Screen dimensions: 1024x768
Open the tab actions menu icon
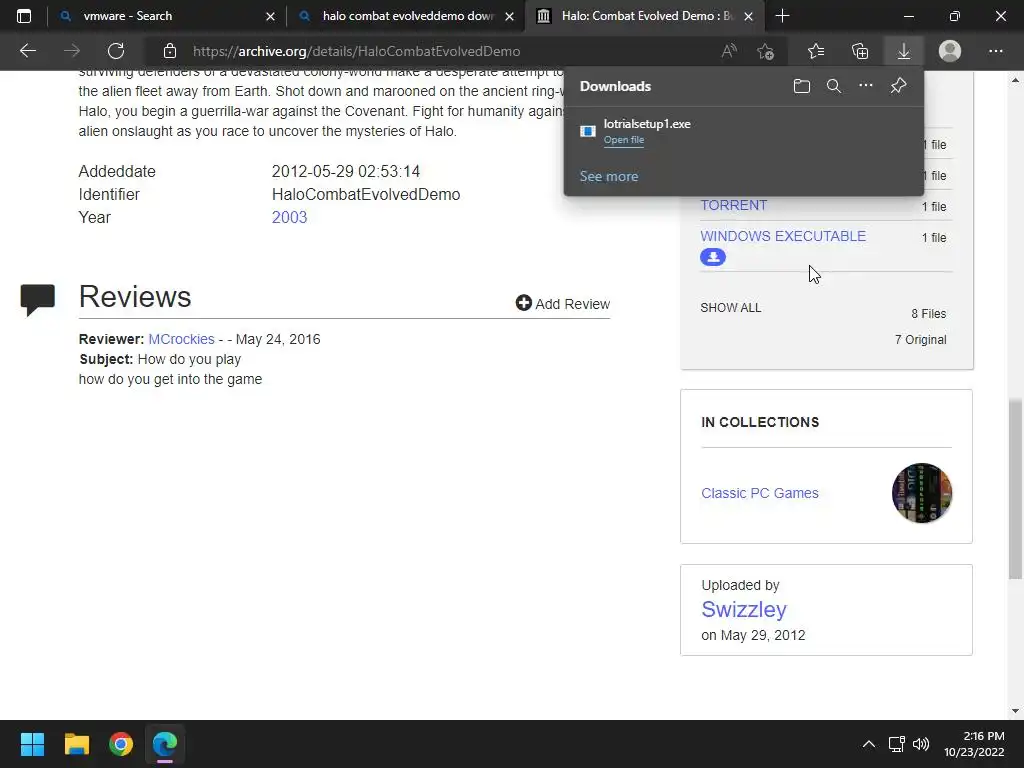point(24,16)
